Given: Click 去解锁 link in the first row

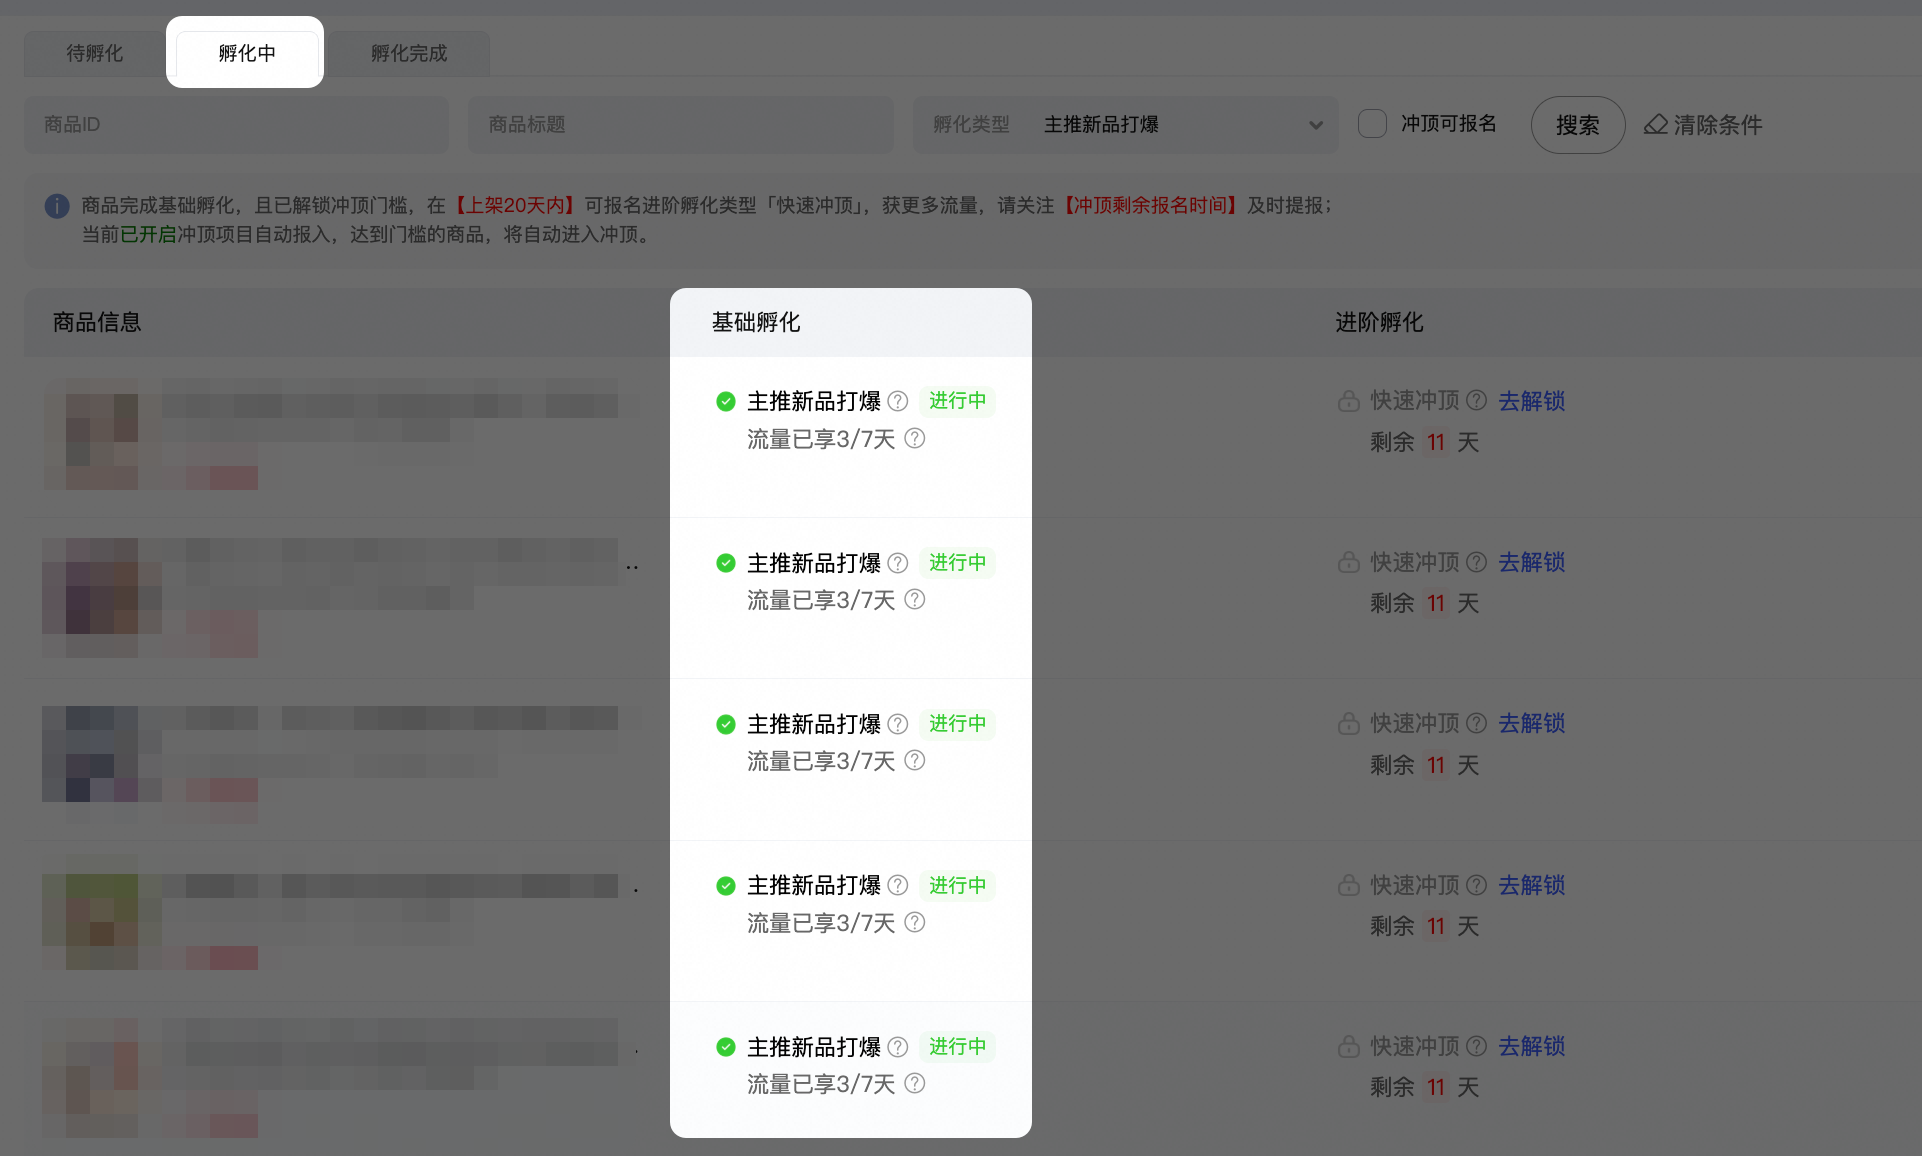Looking at the screenshot, I should 1531,401.
